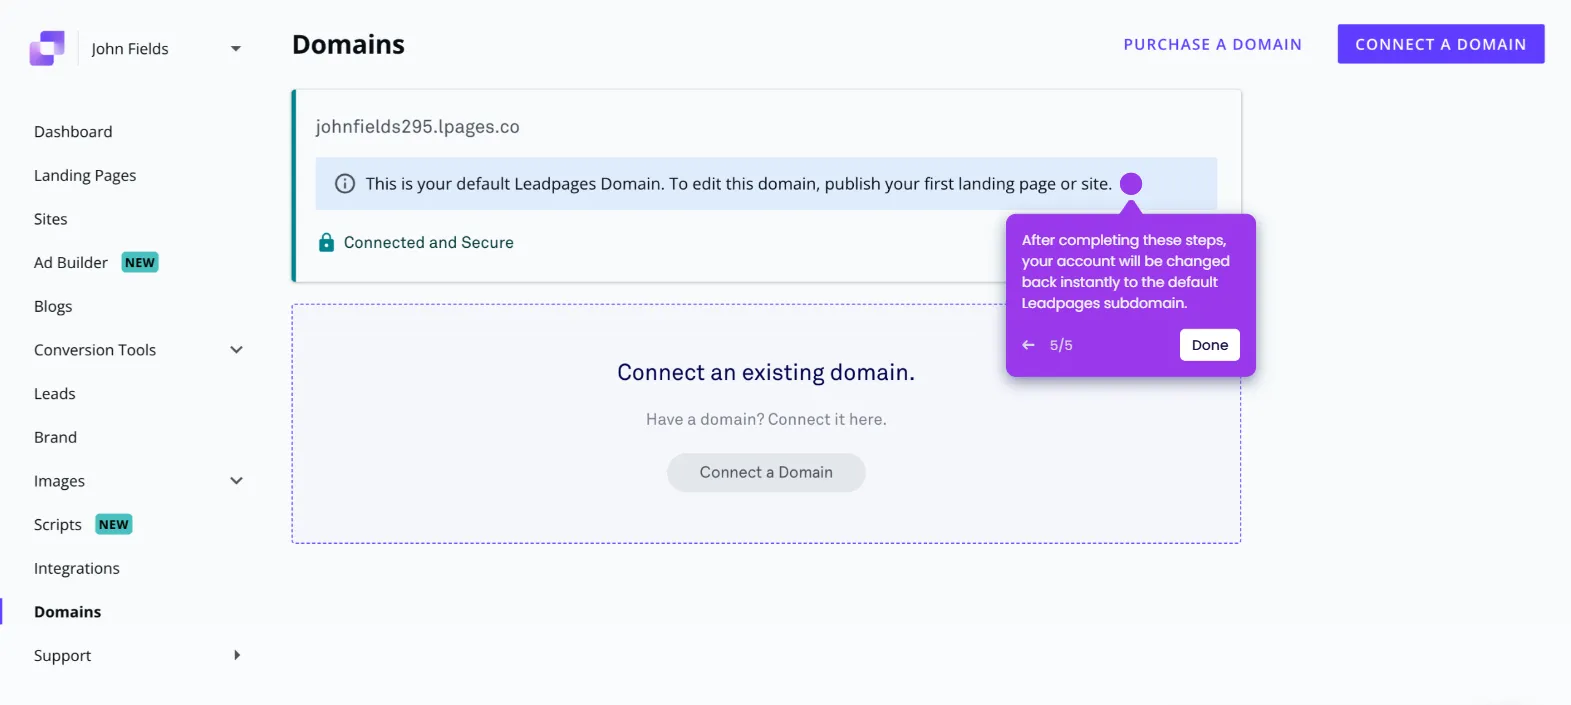Open Scripts in the sidebar

(57, 525)
